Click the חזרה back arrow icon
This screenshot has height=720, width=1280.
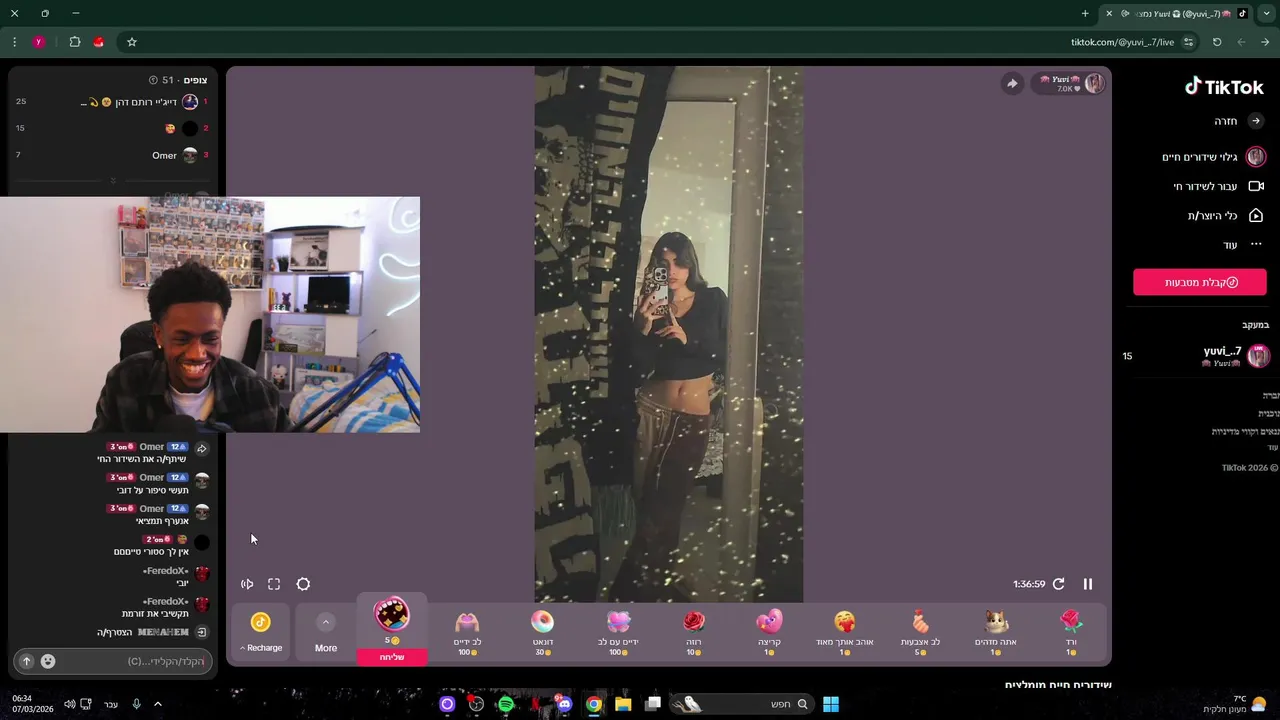[x=1256, y=121]
